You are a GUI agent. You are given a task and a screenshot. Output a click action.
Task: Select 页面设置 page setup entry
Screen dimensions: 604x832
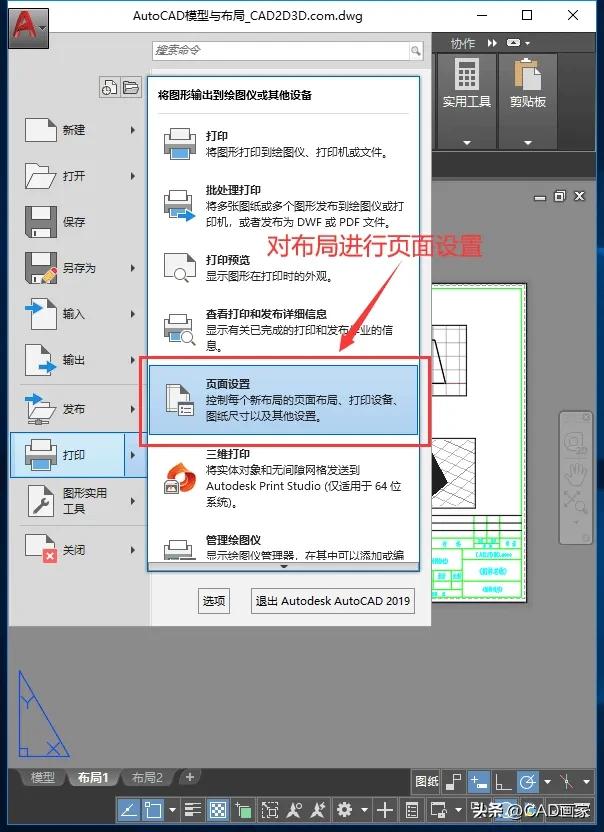283,400
